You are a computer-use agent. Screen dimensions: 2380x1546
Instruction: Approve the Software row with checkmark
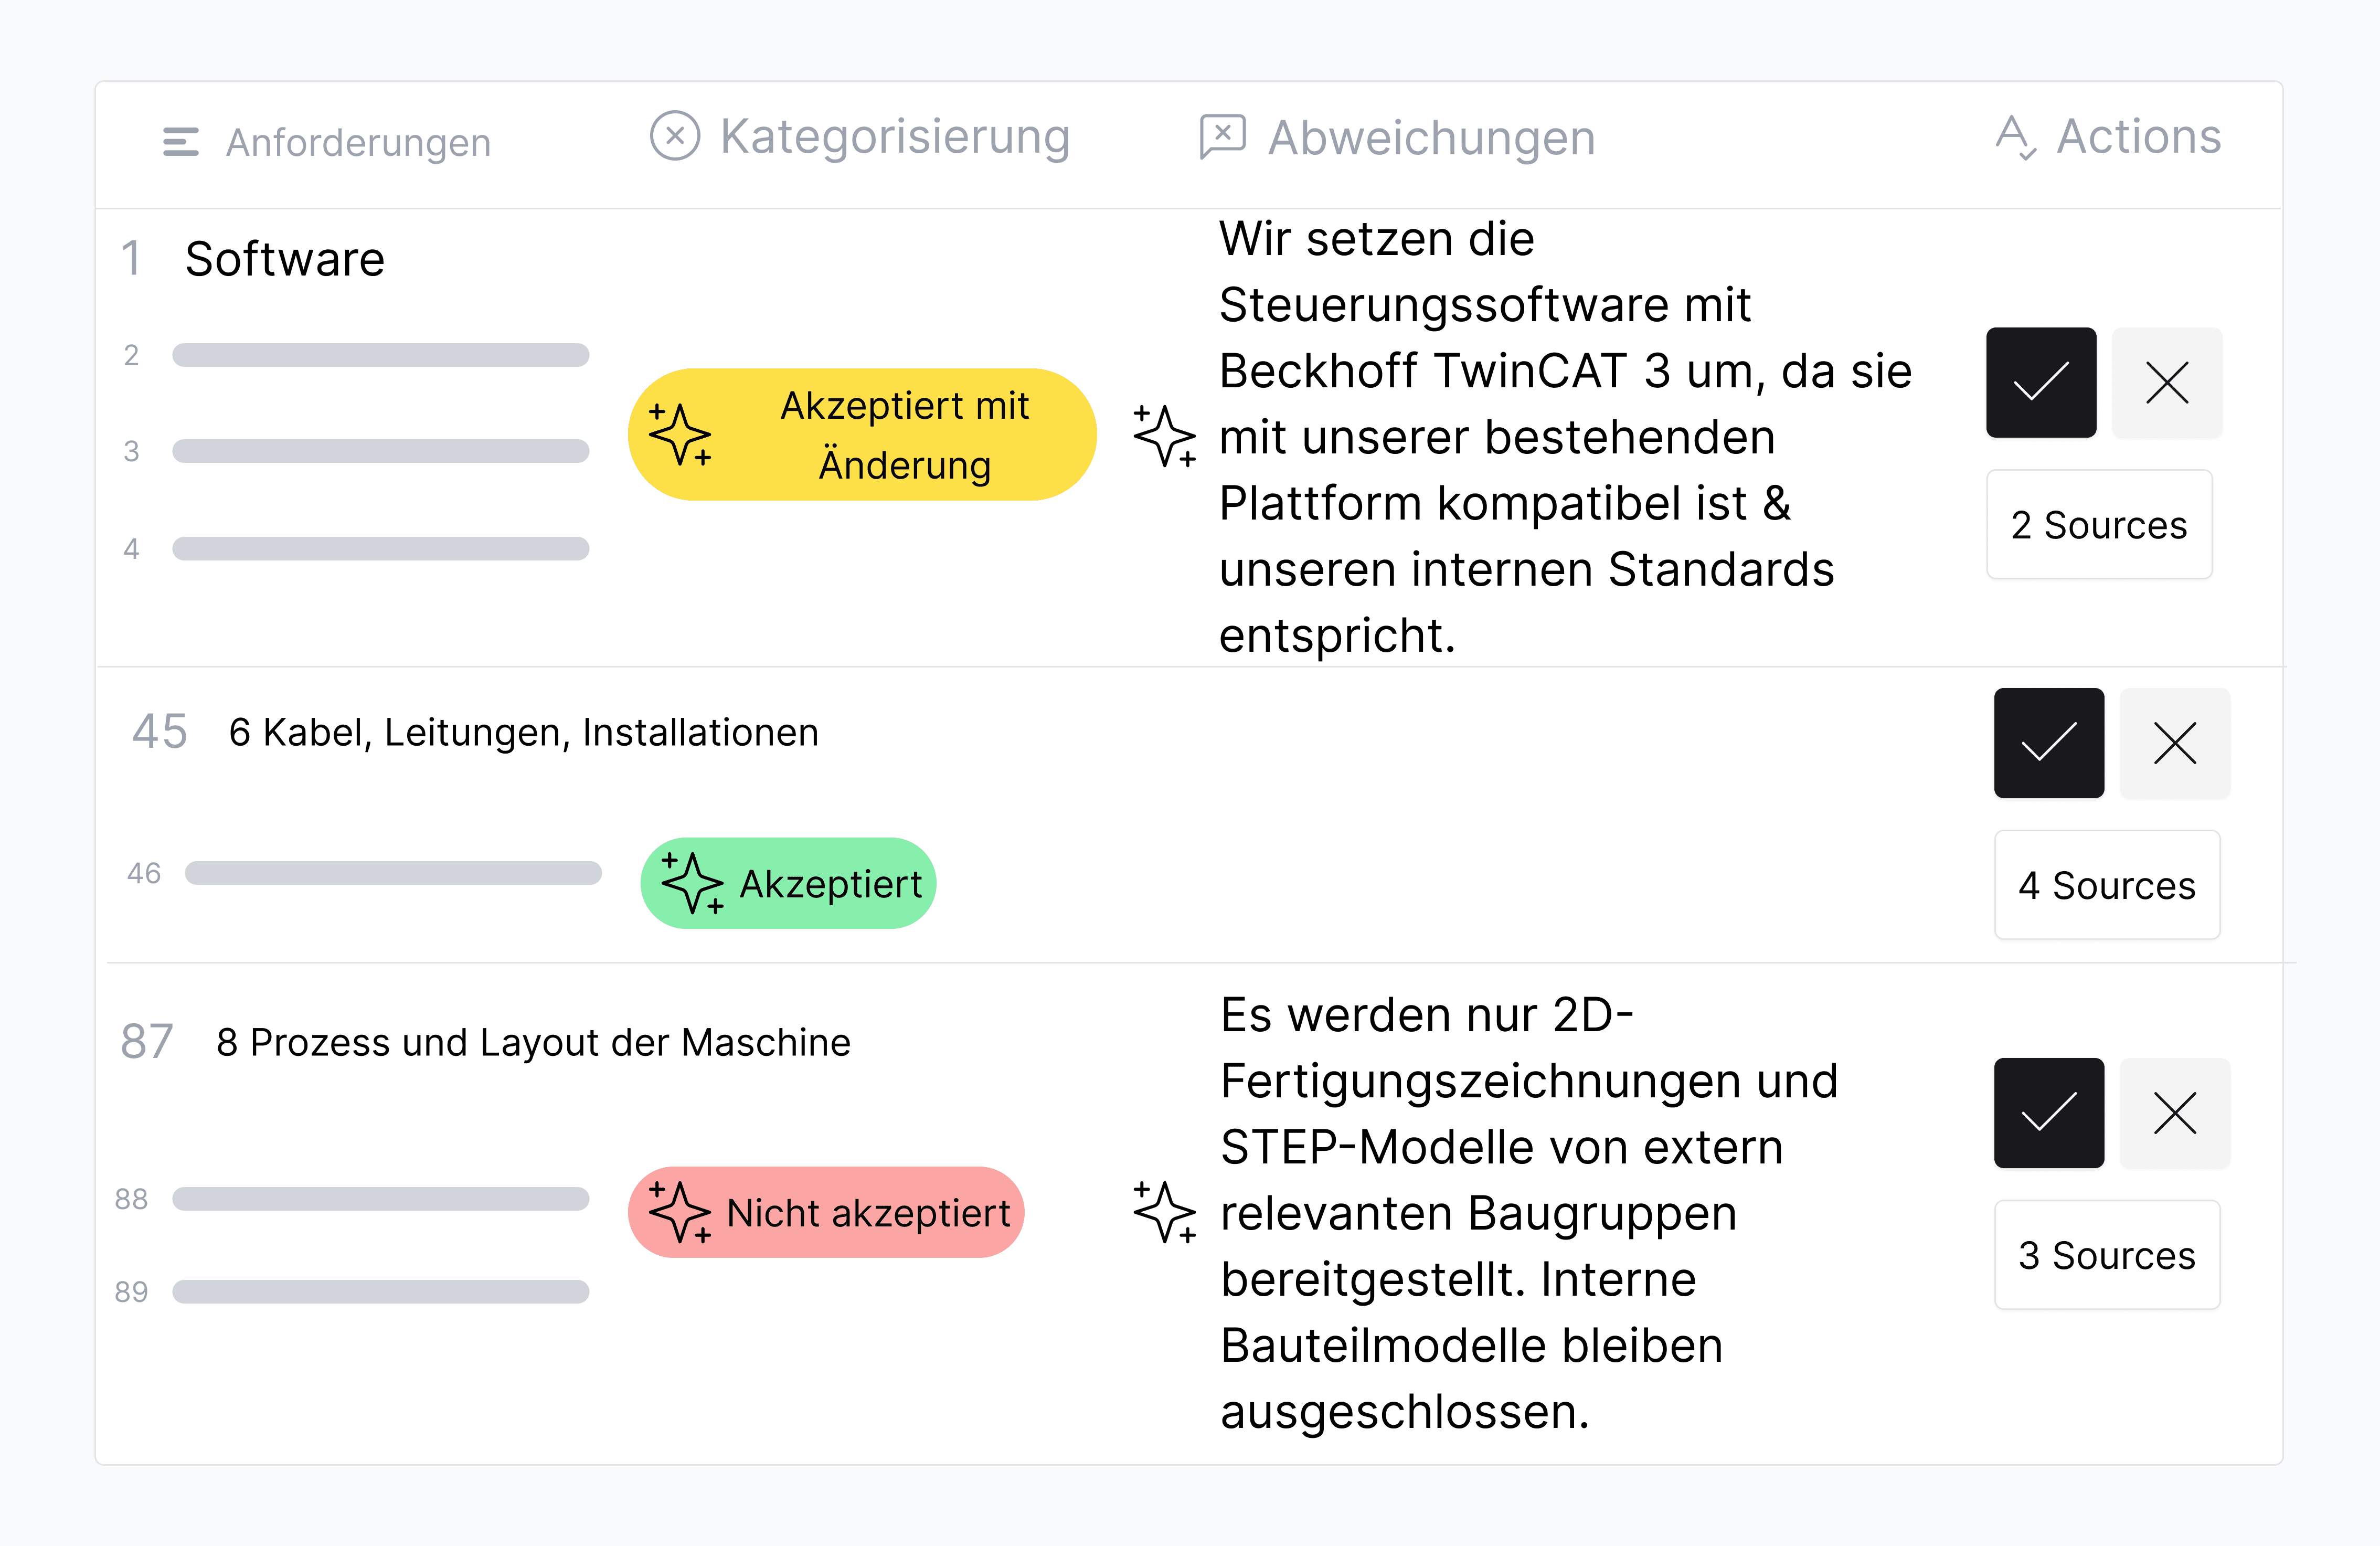pos(2041,382)
